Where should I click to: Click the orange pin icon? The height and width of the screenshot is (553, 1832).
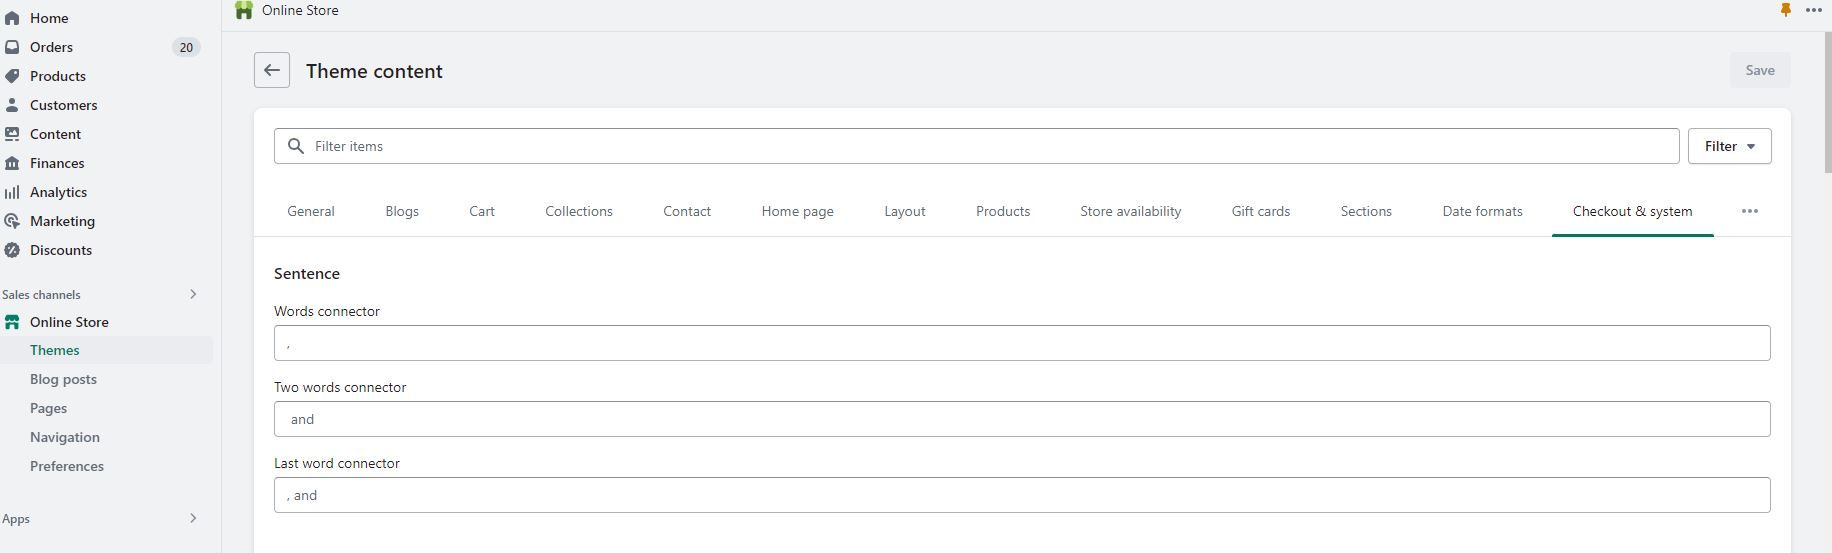tap(1785, 10)
